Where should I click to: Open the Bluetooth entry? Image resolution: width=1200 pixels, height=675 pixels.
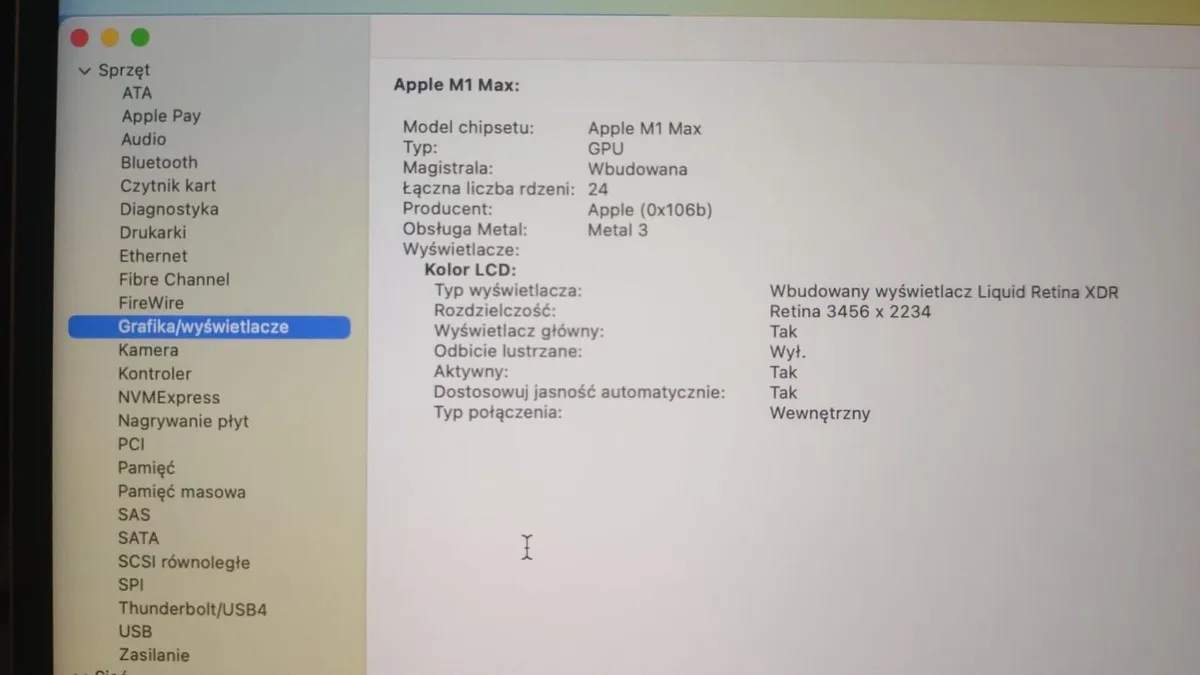[159, 163]
